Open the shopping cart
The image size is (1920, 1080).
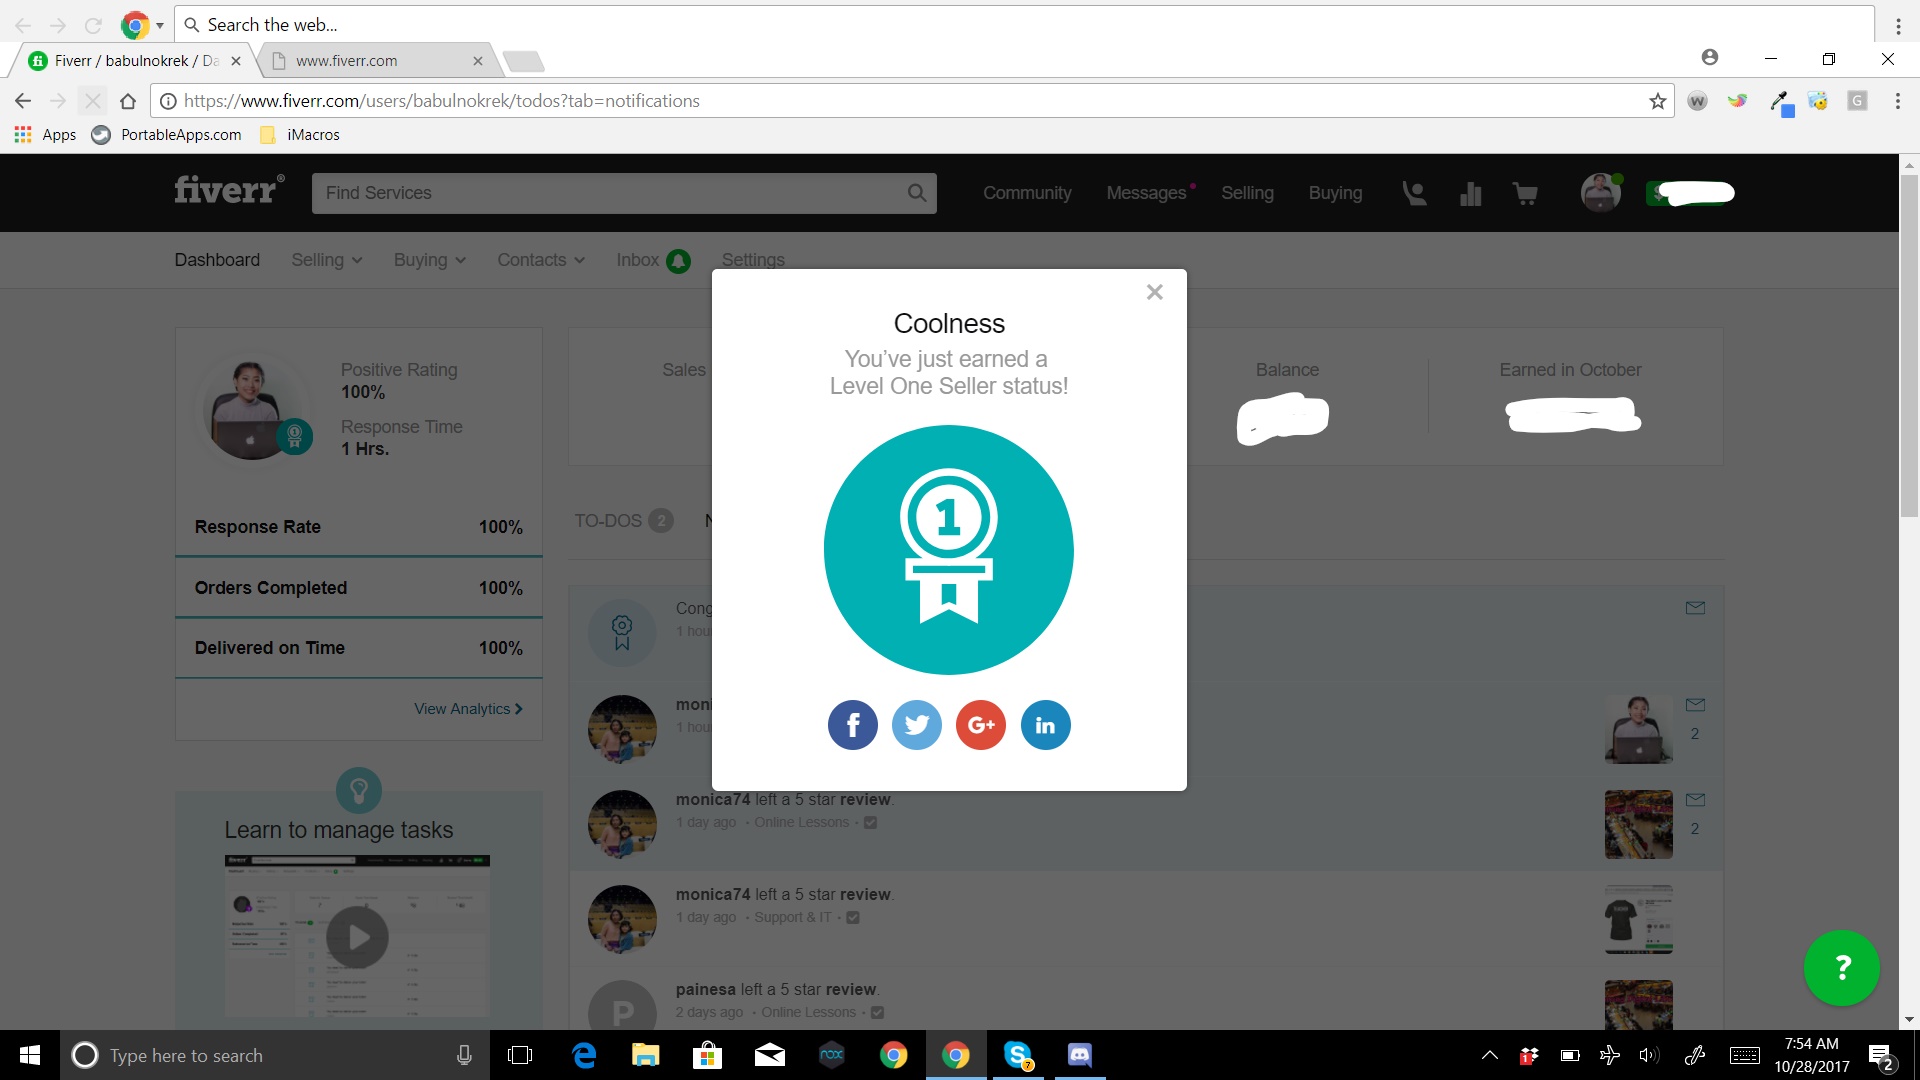pyautogui.click(x=1525, y=193)
